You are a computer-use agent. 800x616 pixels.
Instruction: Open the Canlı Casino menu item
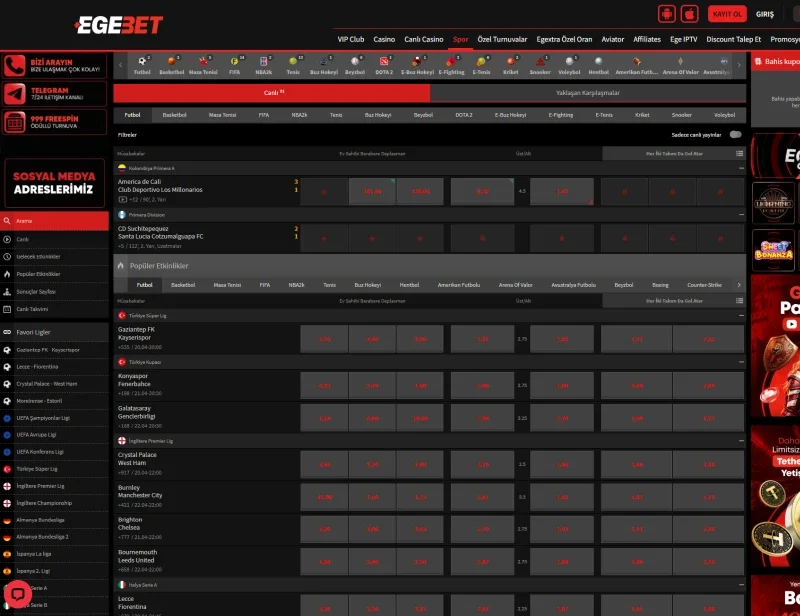(x=423, y=39)
